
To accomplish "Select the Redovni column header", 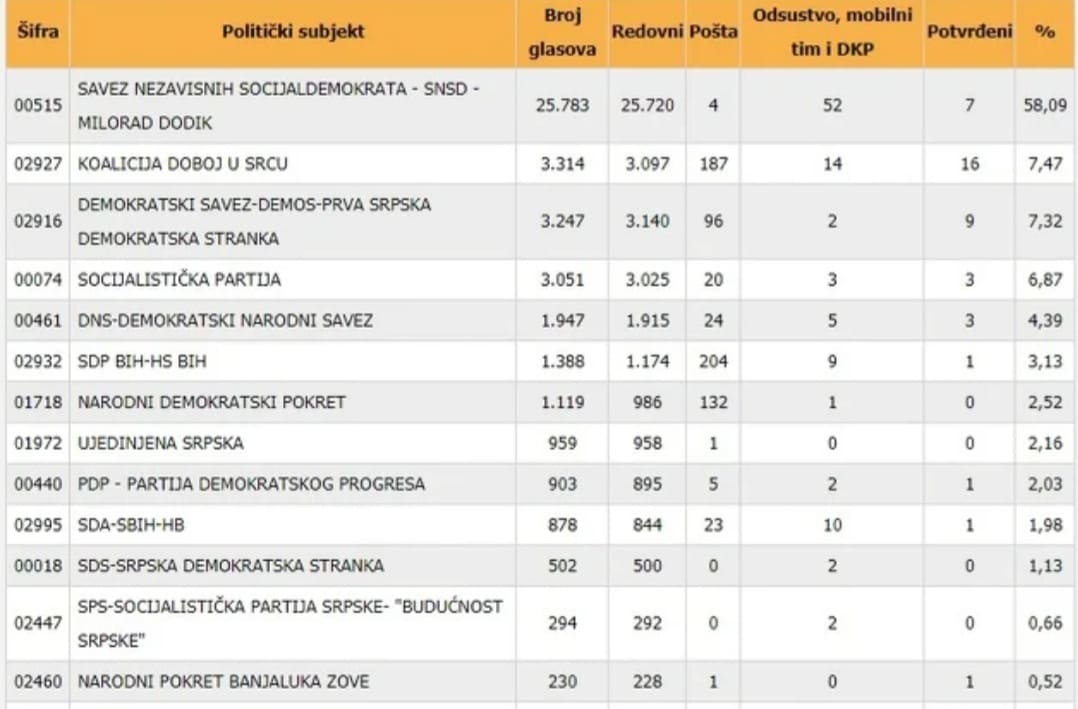I will [647, 31].
